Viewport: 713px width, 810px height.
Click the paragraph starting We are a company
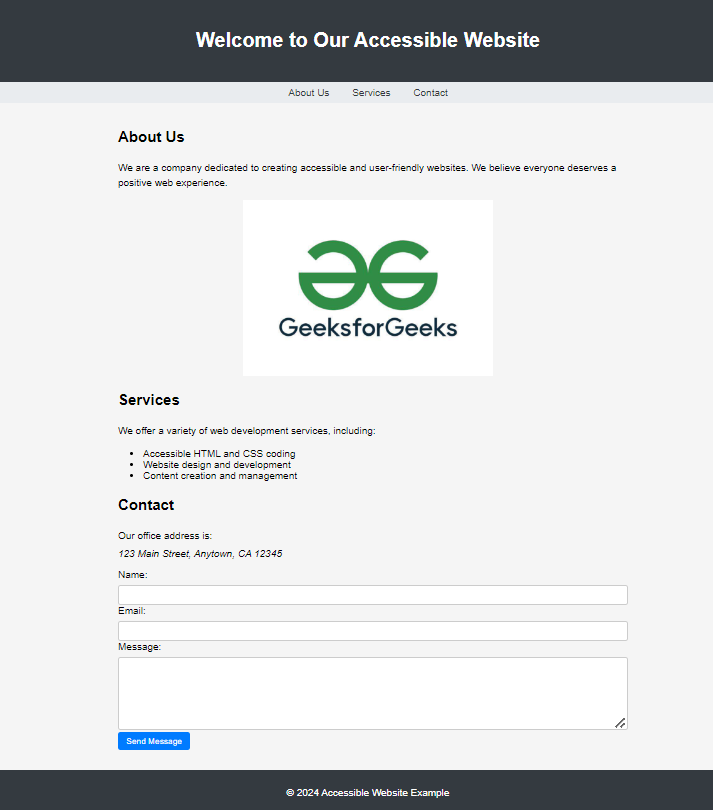pyautogui.click(x=367, y=175)
